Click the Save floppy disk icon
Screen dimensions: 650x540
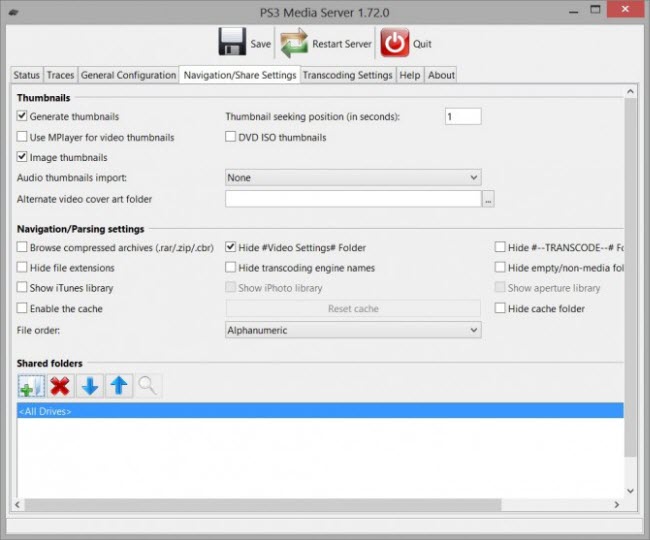(x=232, y=42)
